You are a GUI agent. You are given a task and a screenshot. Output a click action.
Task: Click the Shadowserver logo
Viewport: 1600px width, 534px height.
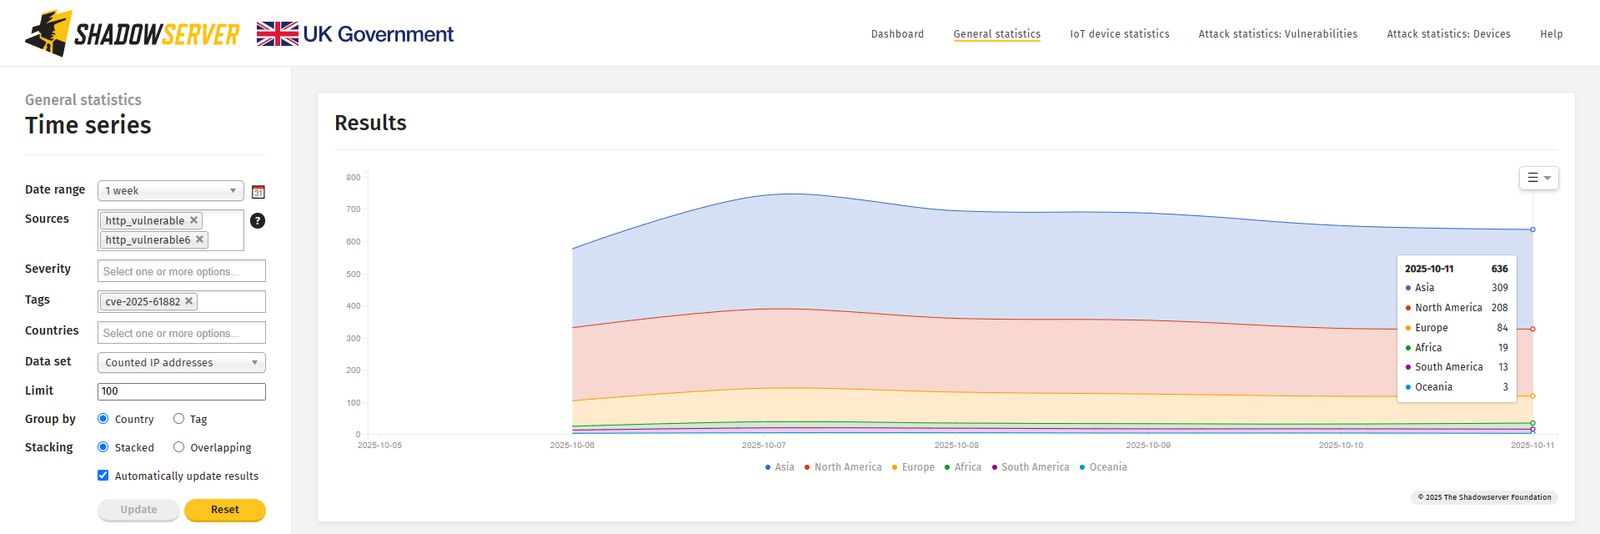click(132, 34)
